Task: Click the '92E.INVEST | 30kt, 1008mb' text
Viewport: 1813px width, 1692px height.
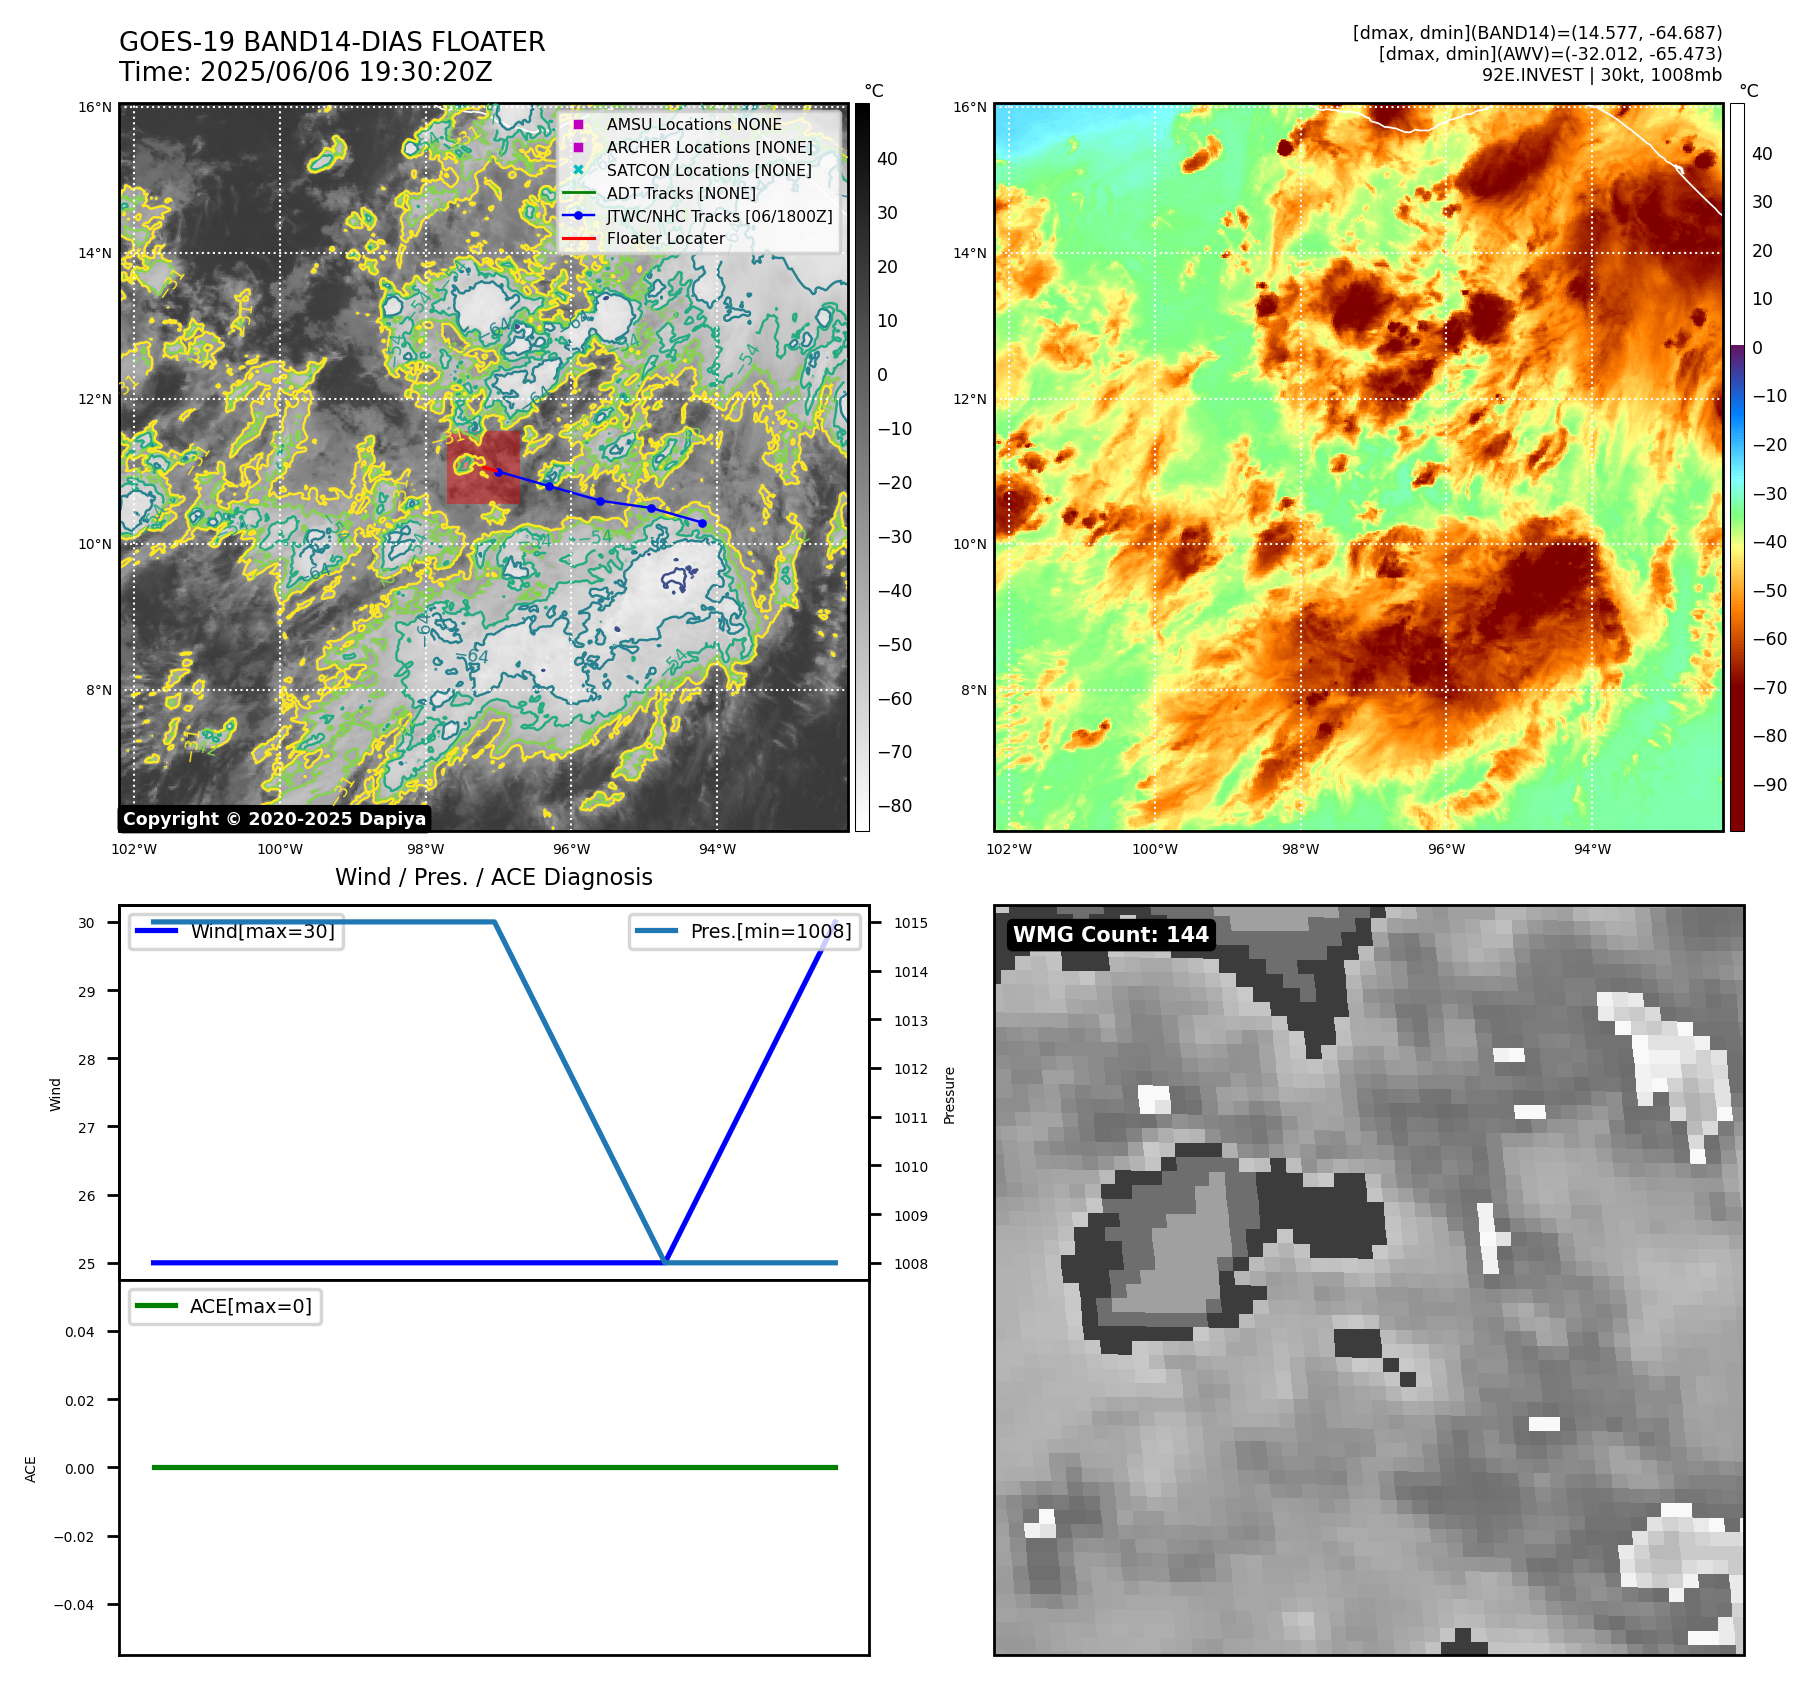Action: [1602, 75]
